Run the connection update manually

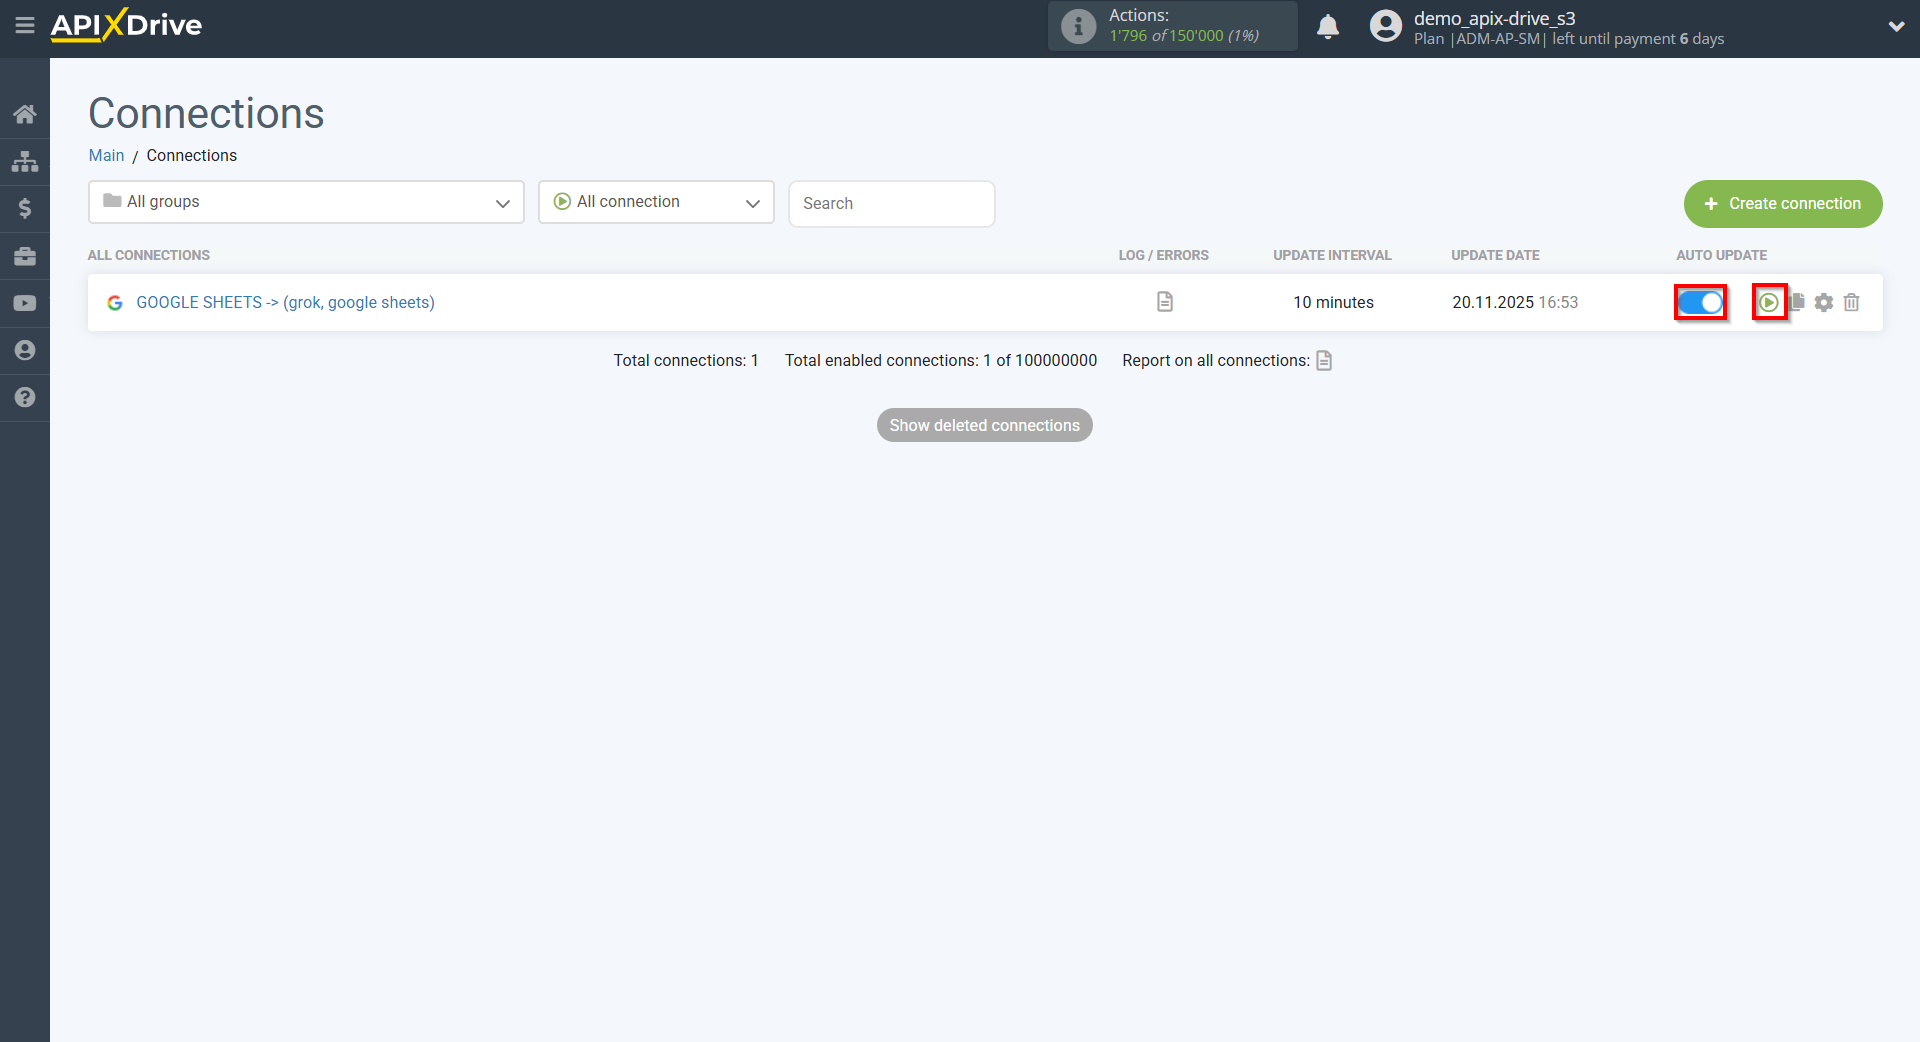click(1768, 302)
